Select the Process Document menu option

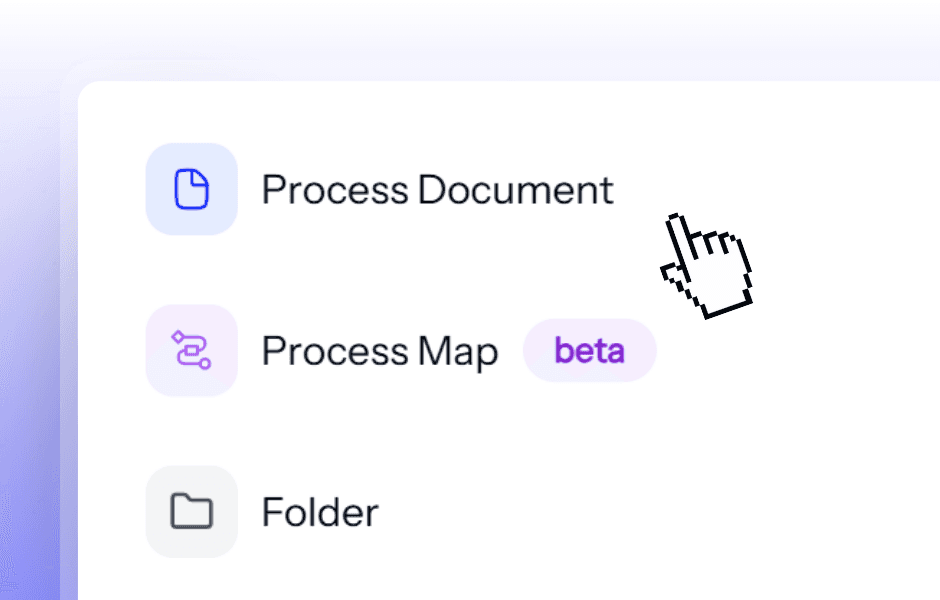[x=380, y=189]
